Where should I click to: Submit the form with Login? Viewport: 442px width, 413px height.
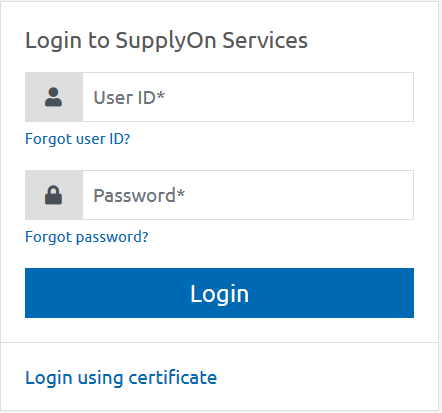point(219,293)
